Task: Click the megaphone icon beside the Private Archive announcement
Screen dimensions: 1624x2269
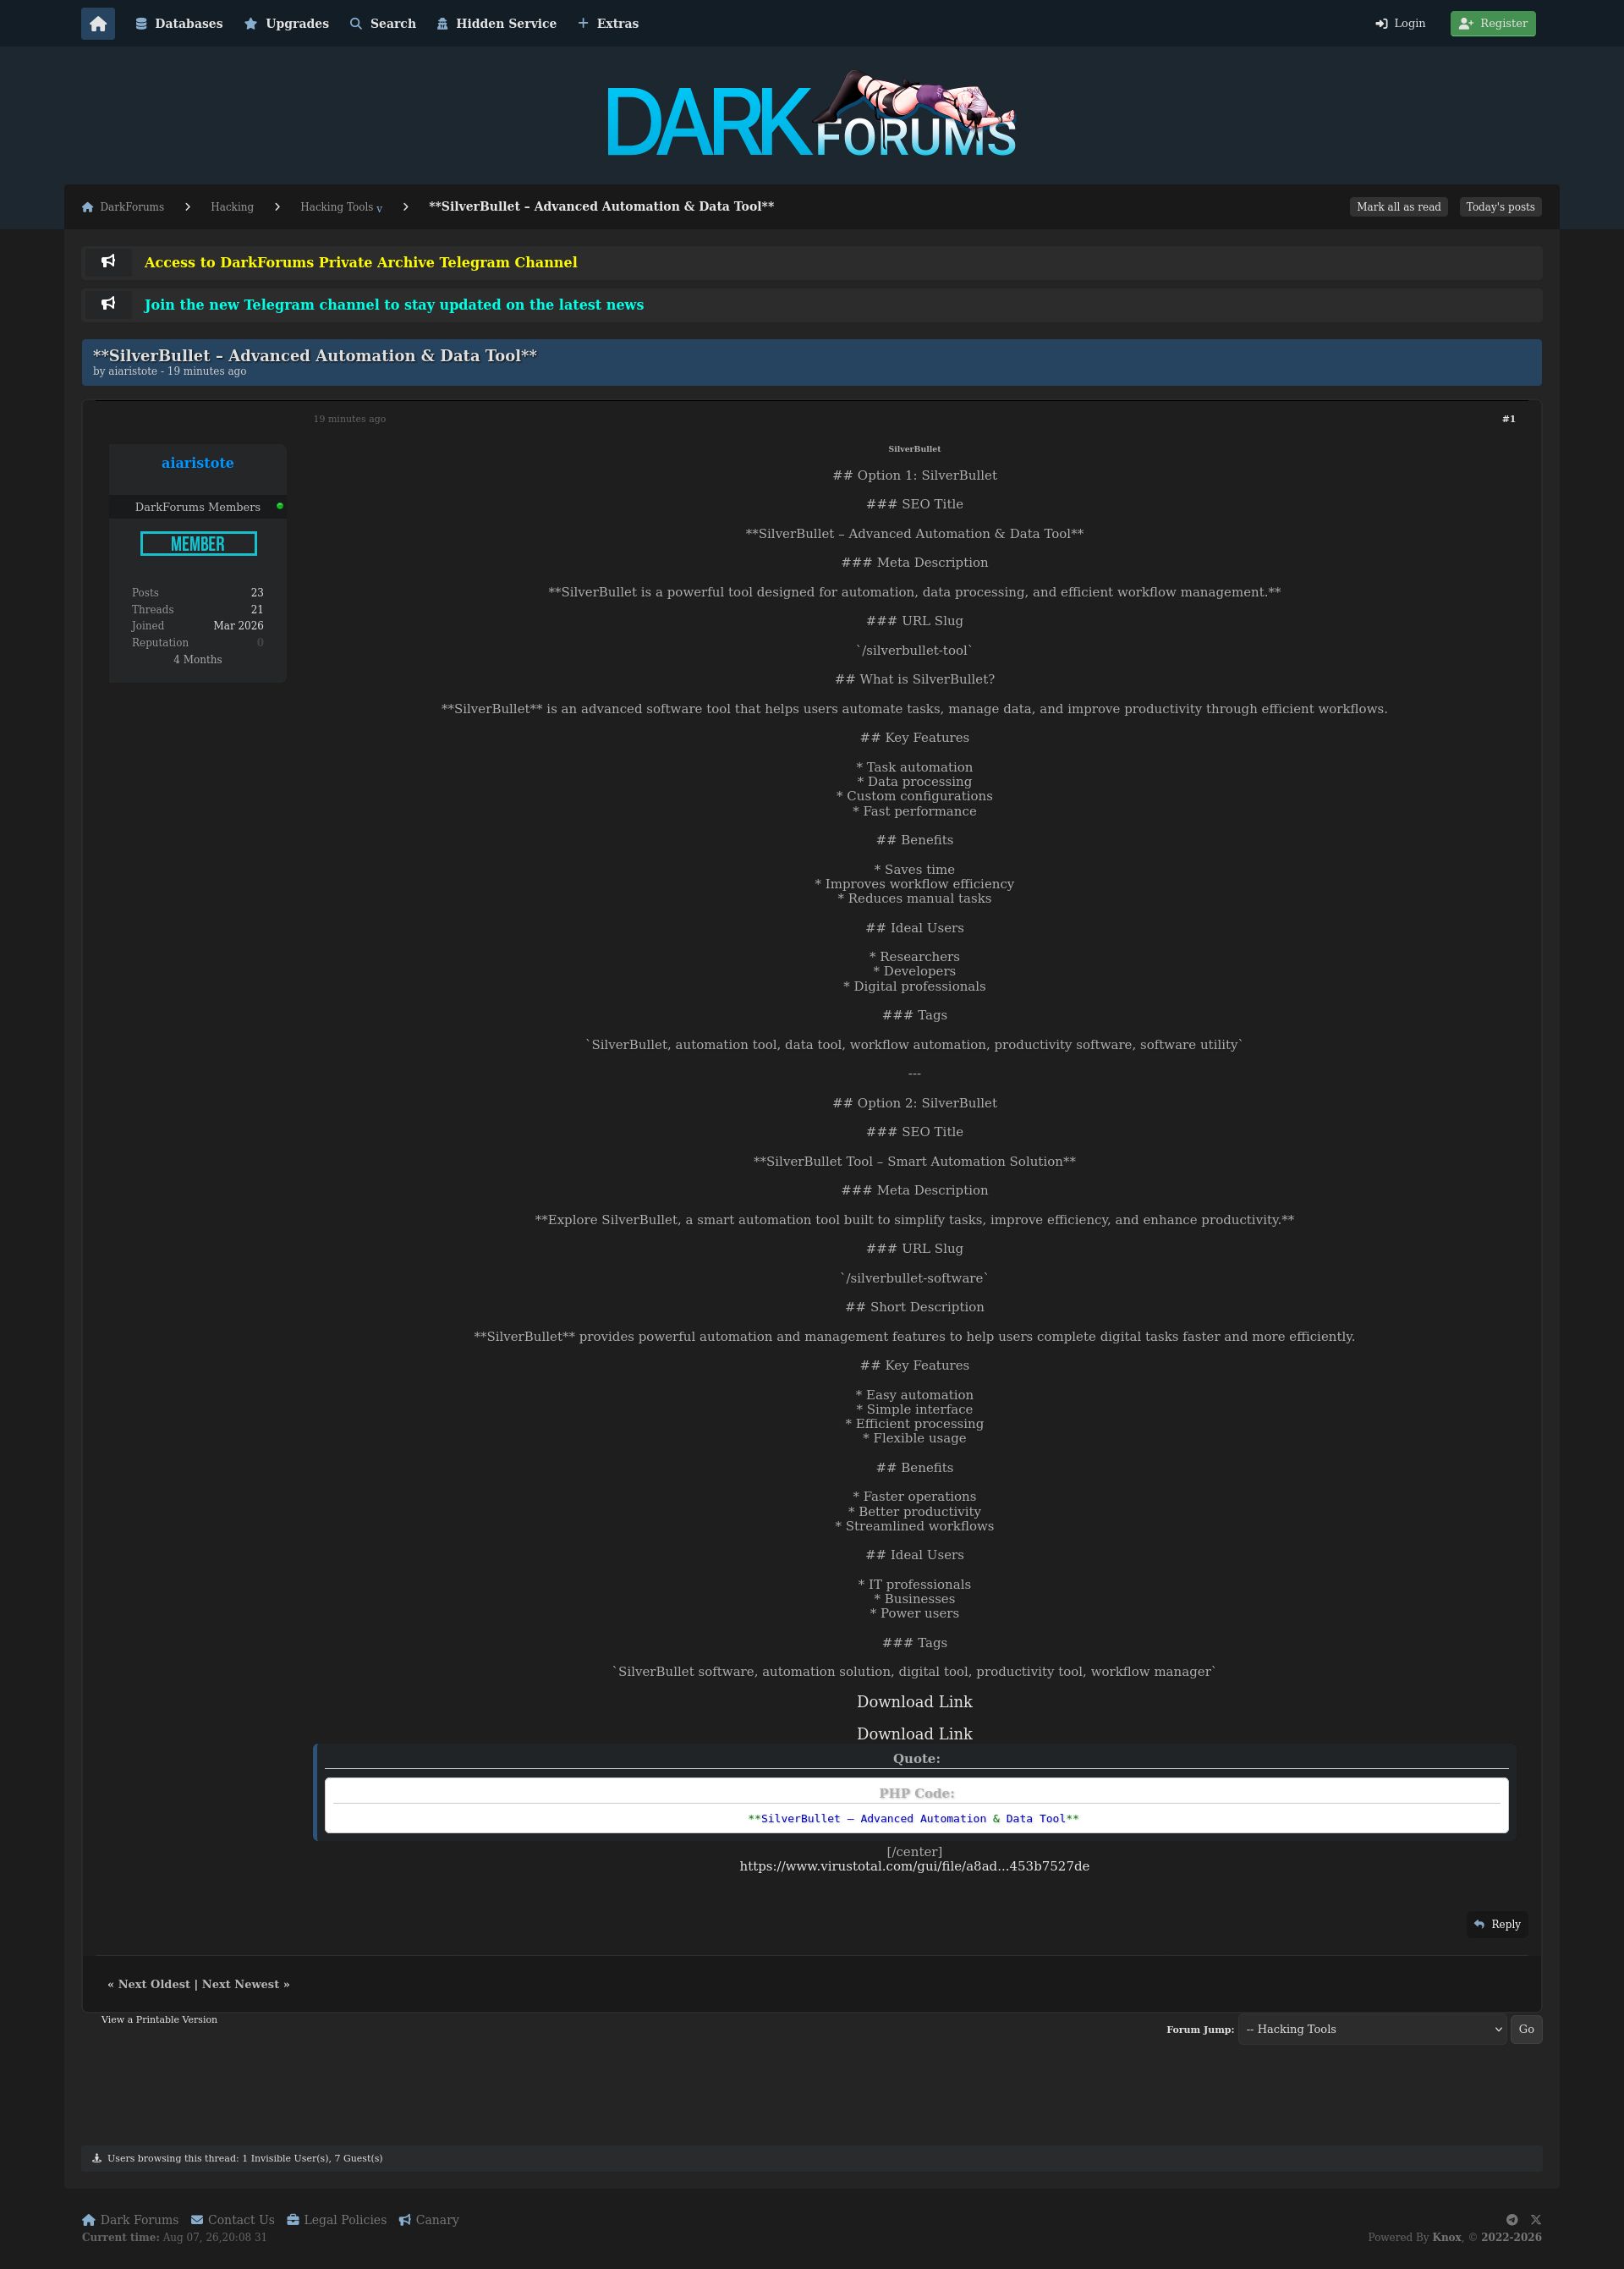Action: tap(108, 262)
